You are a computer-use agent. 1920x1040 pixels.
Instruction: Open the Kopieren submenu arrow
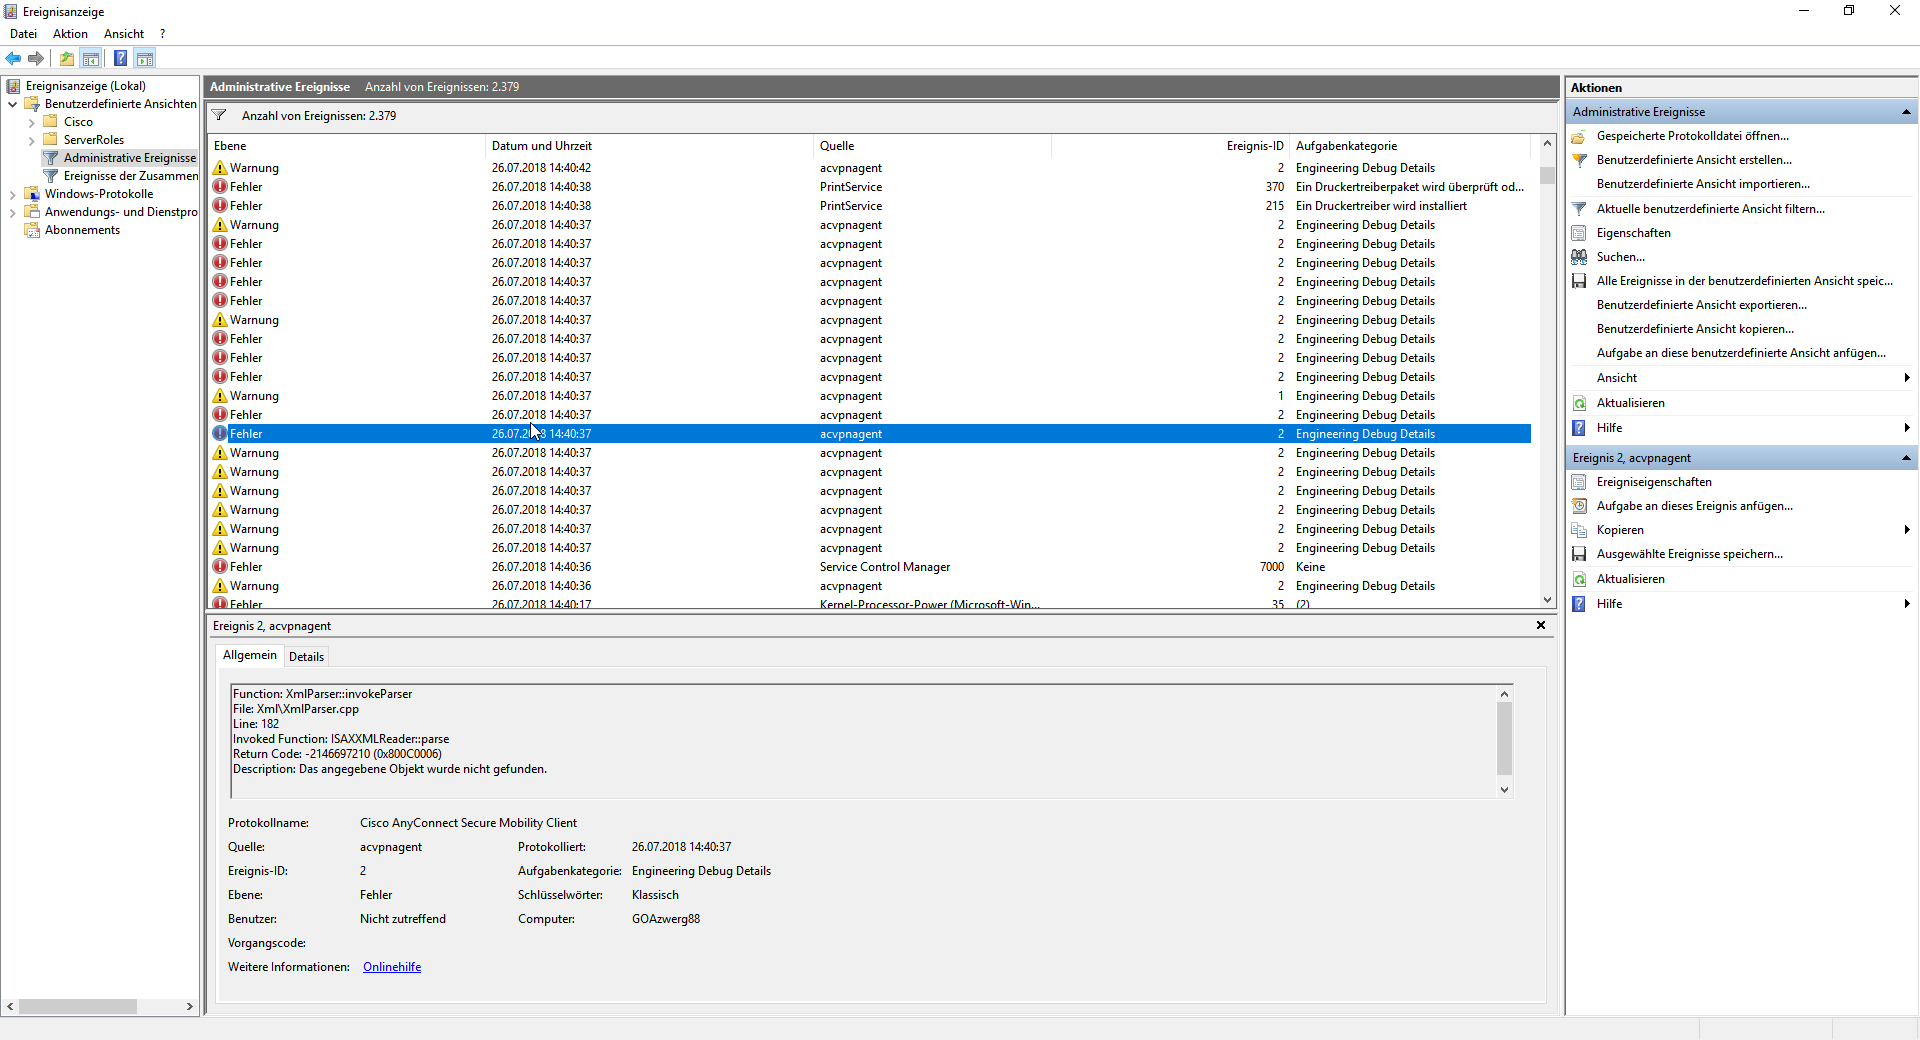point(1907,530)
